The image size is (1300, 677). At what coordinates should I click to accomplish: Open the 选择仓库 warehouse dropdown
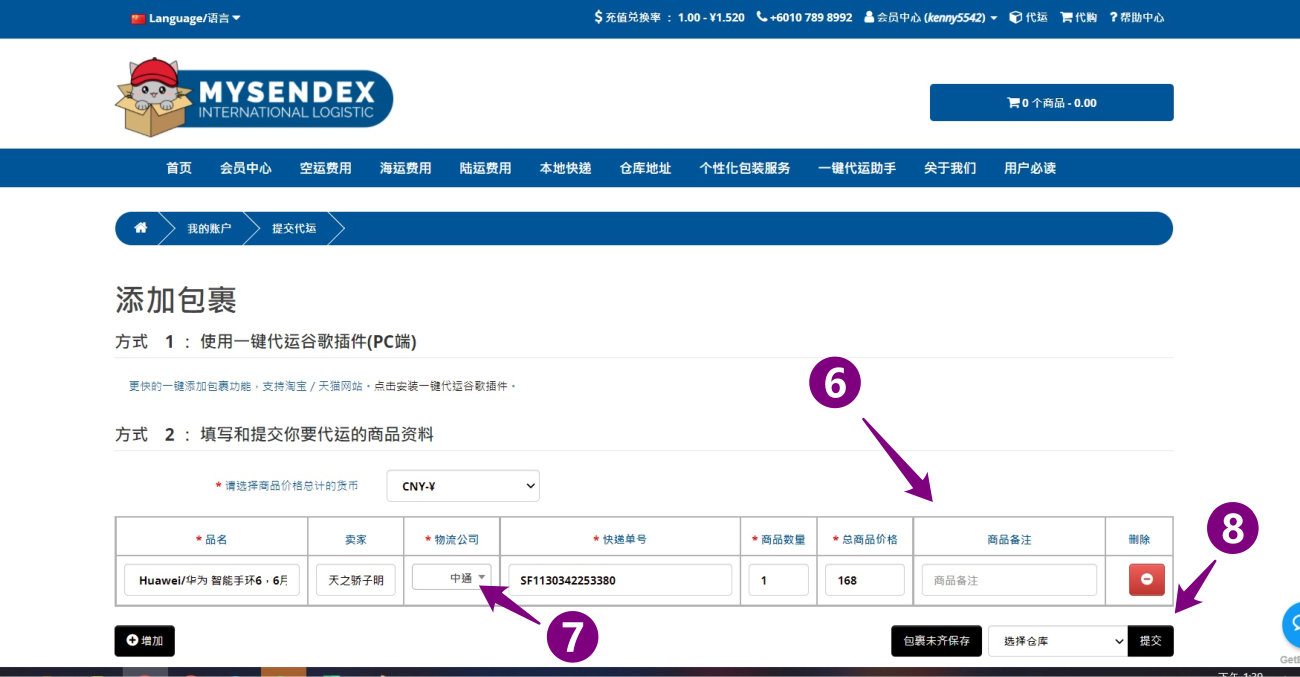pos(1057,641)
